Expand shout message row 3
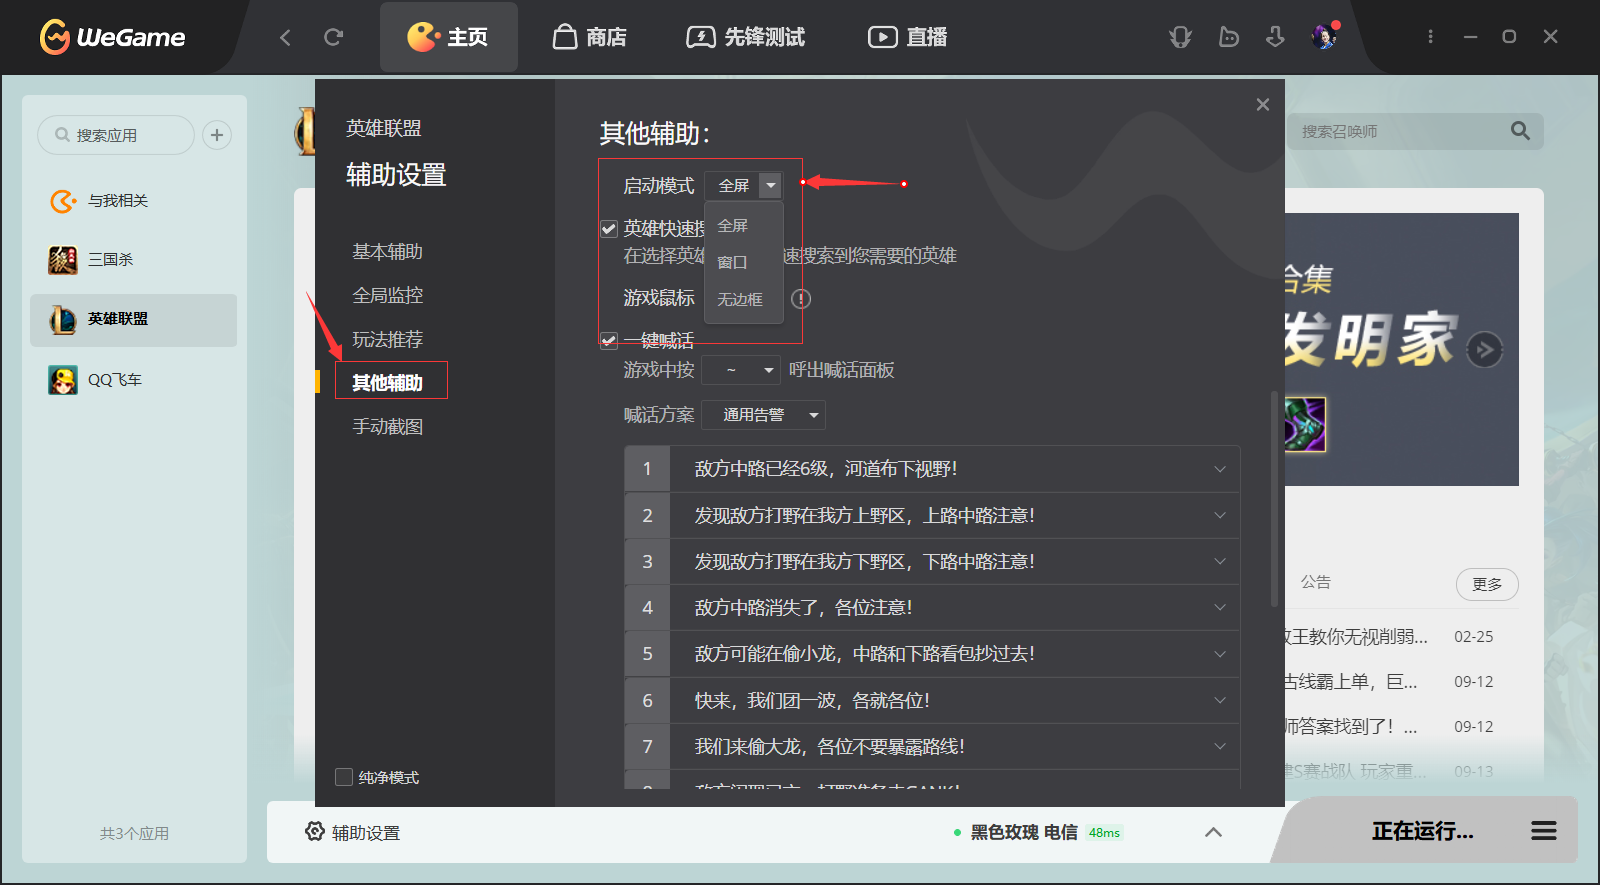The height and width of the screenshot is (885, 1600). tap(1219, 562)
